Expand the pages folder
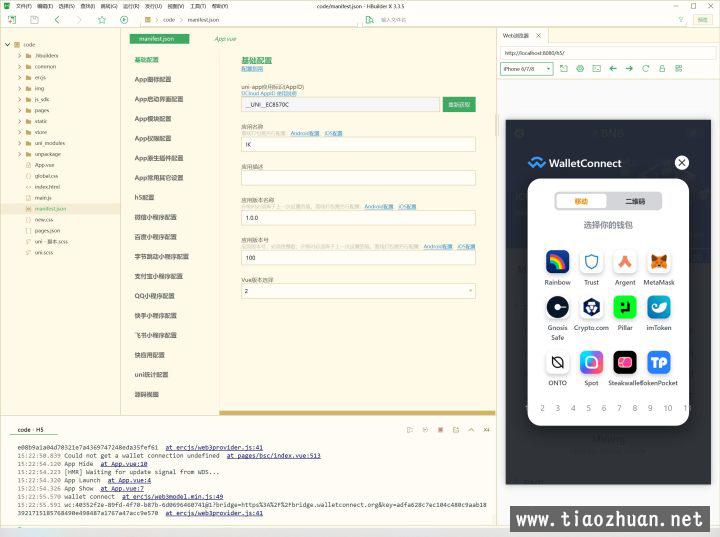The width and height of the screenshot is (720, 537). (20, 110)
